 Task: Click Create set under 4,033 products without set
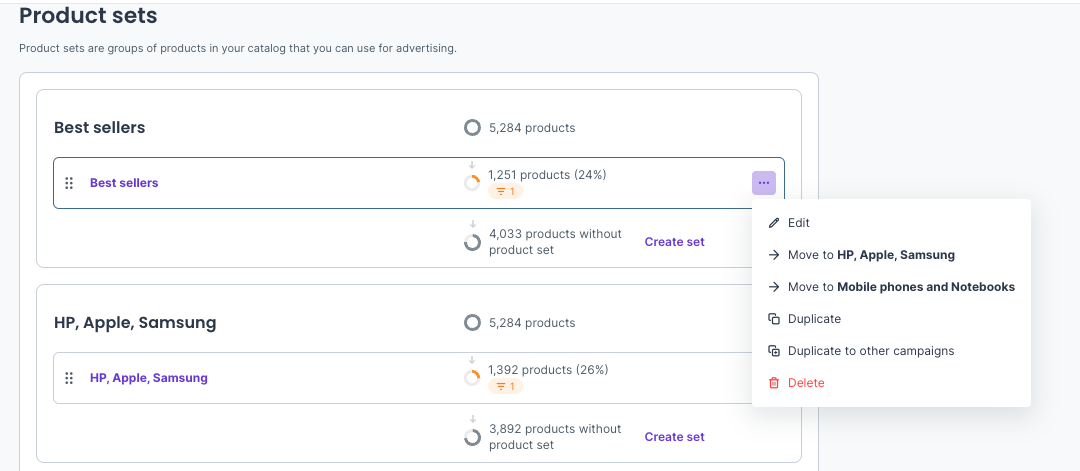(x=674, y=242)
